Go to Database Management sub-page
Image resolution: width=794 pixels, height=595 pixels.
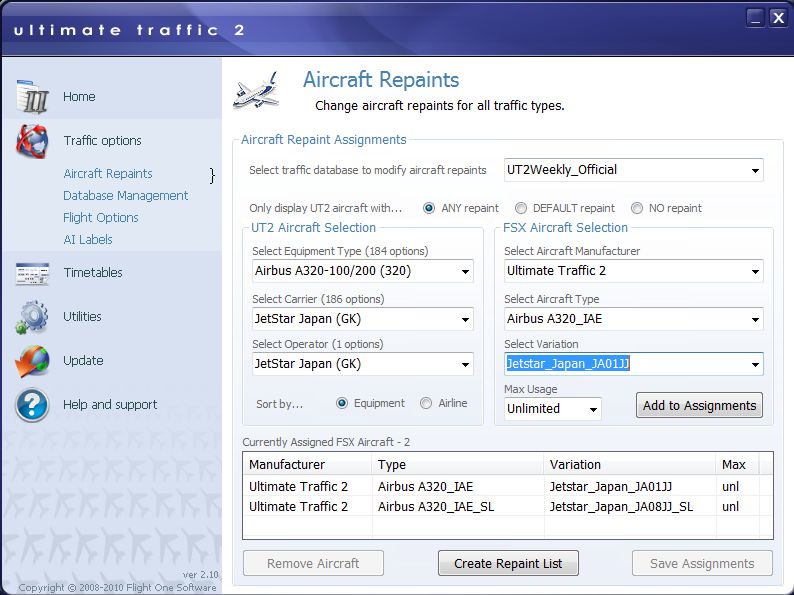pyautogui.click(x=126, y=195)
